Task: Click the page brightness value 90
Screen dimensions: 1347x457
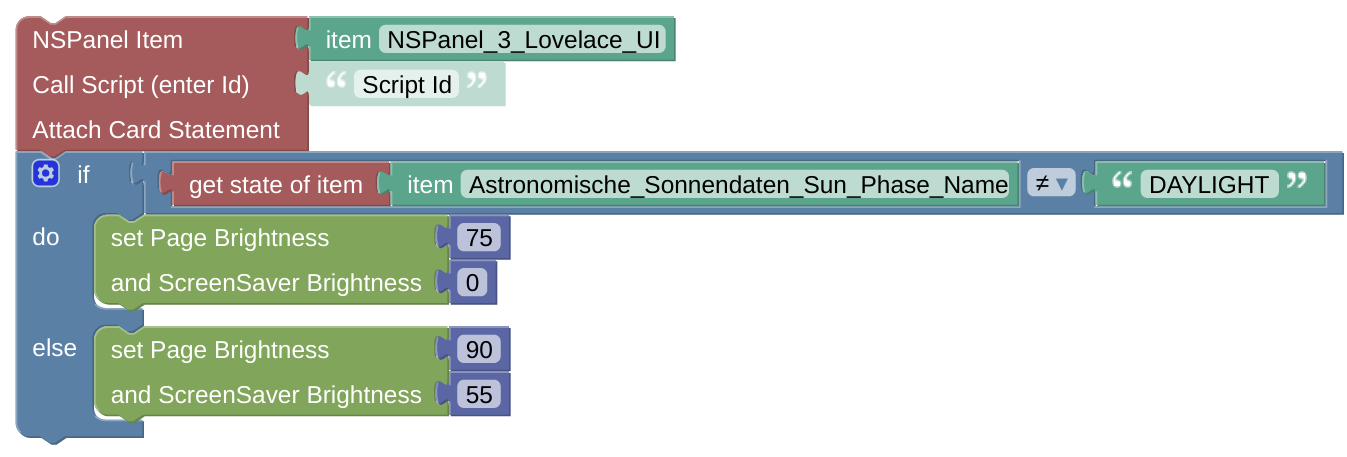Action: (479, 350)
